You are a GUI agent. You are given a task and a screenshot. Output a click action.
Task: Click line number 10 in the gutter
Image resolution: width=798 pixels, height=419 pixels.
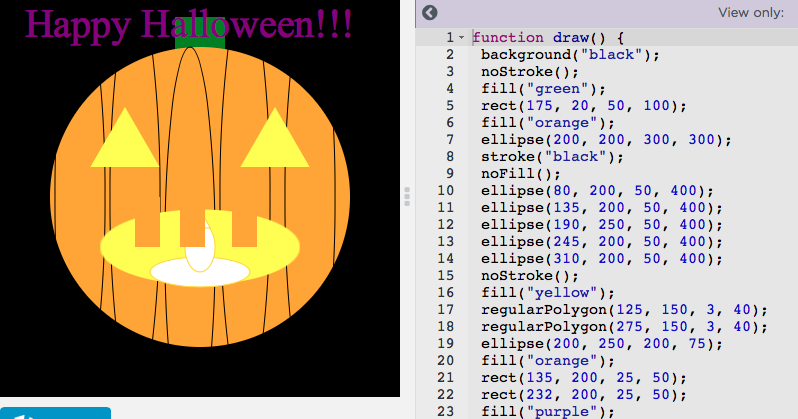coord(445,191)
